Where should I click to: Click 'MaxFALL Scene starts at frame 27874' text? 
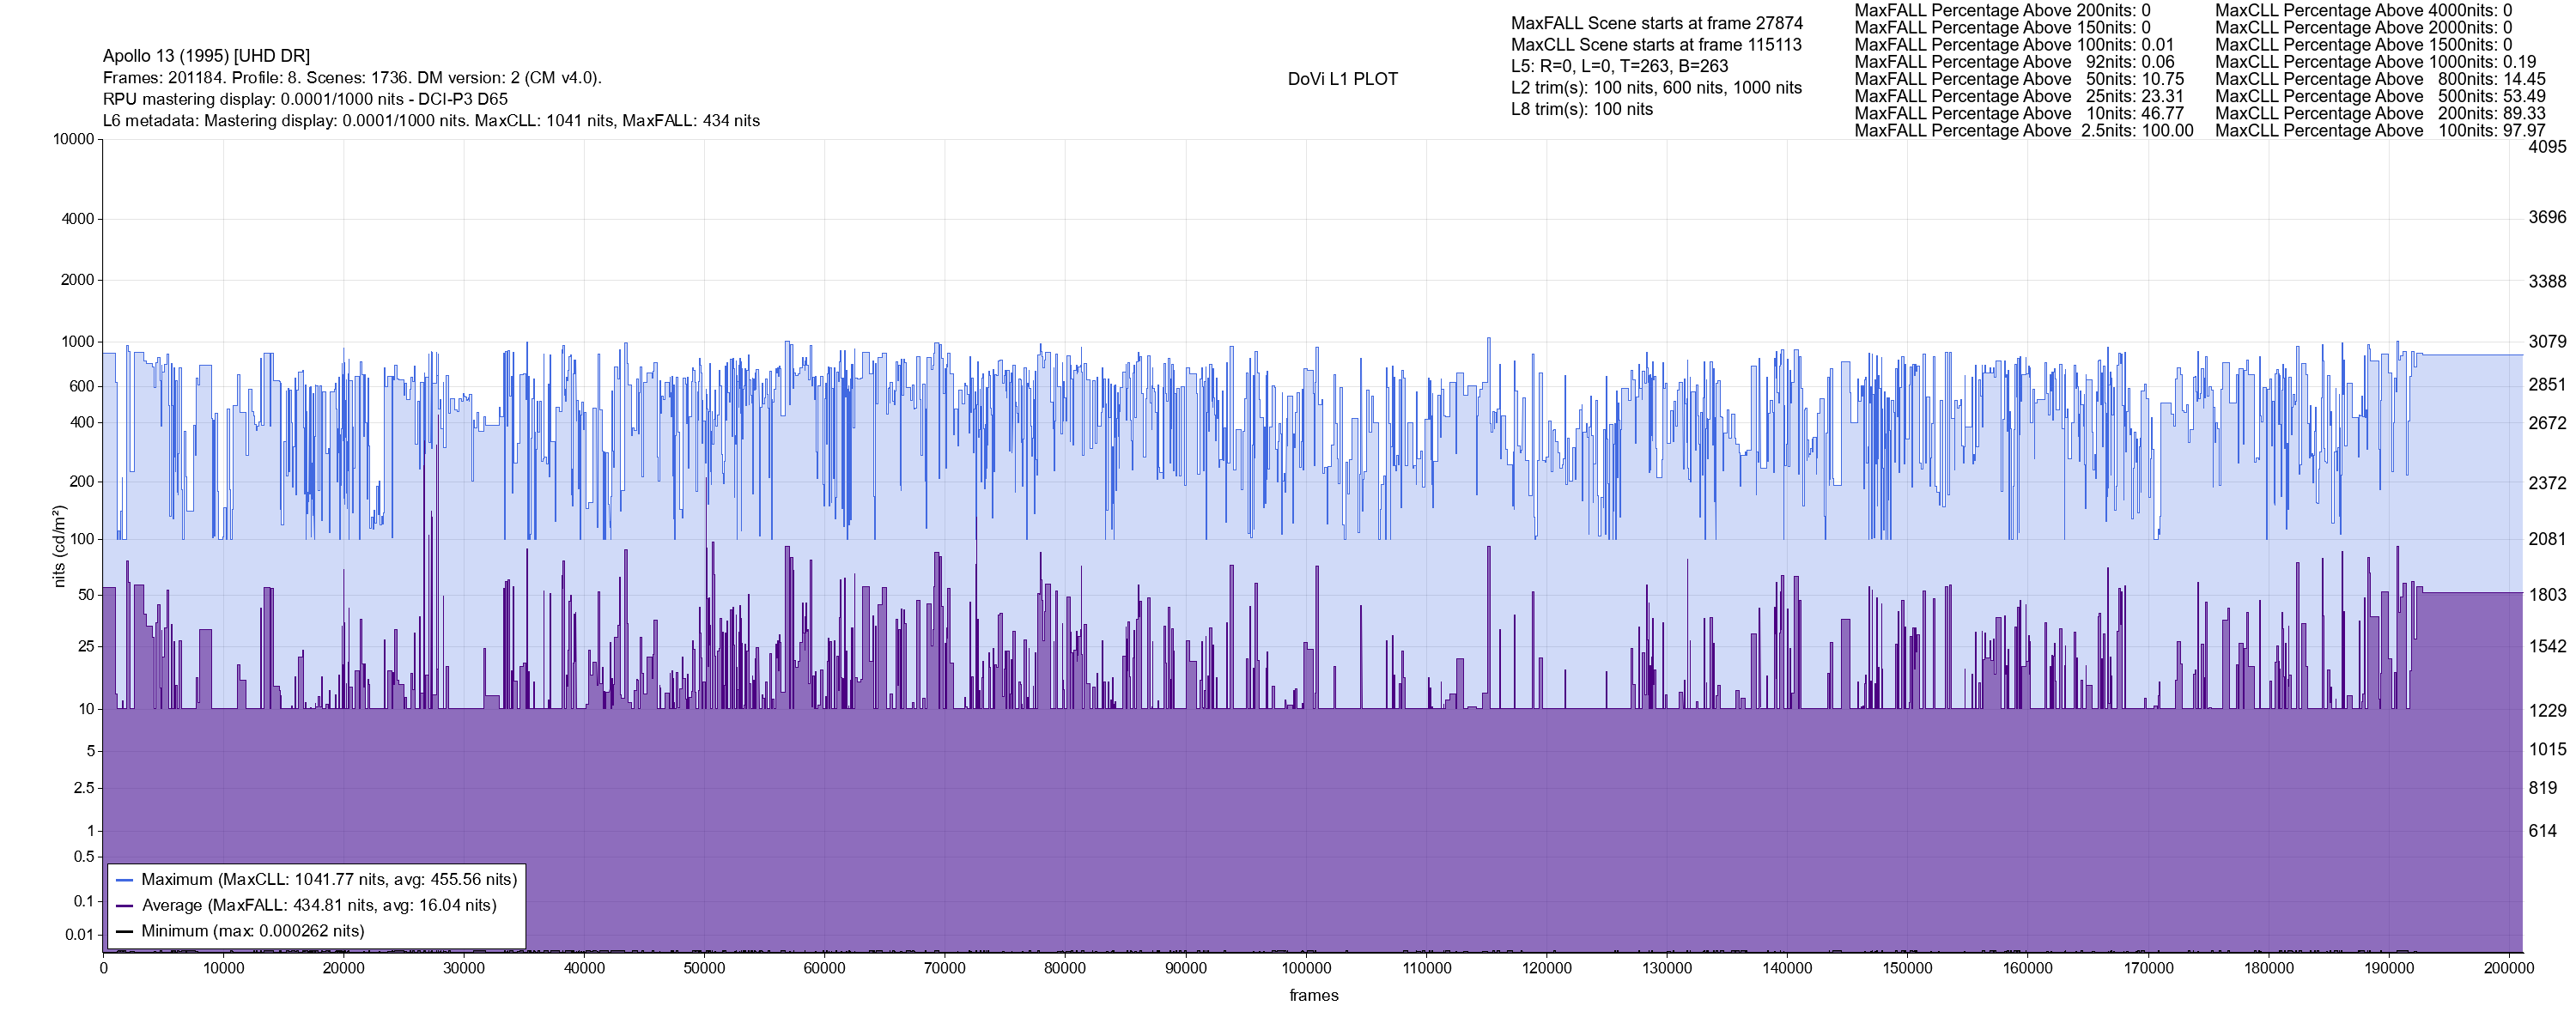(x=1657, y=23)
